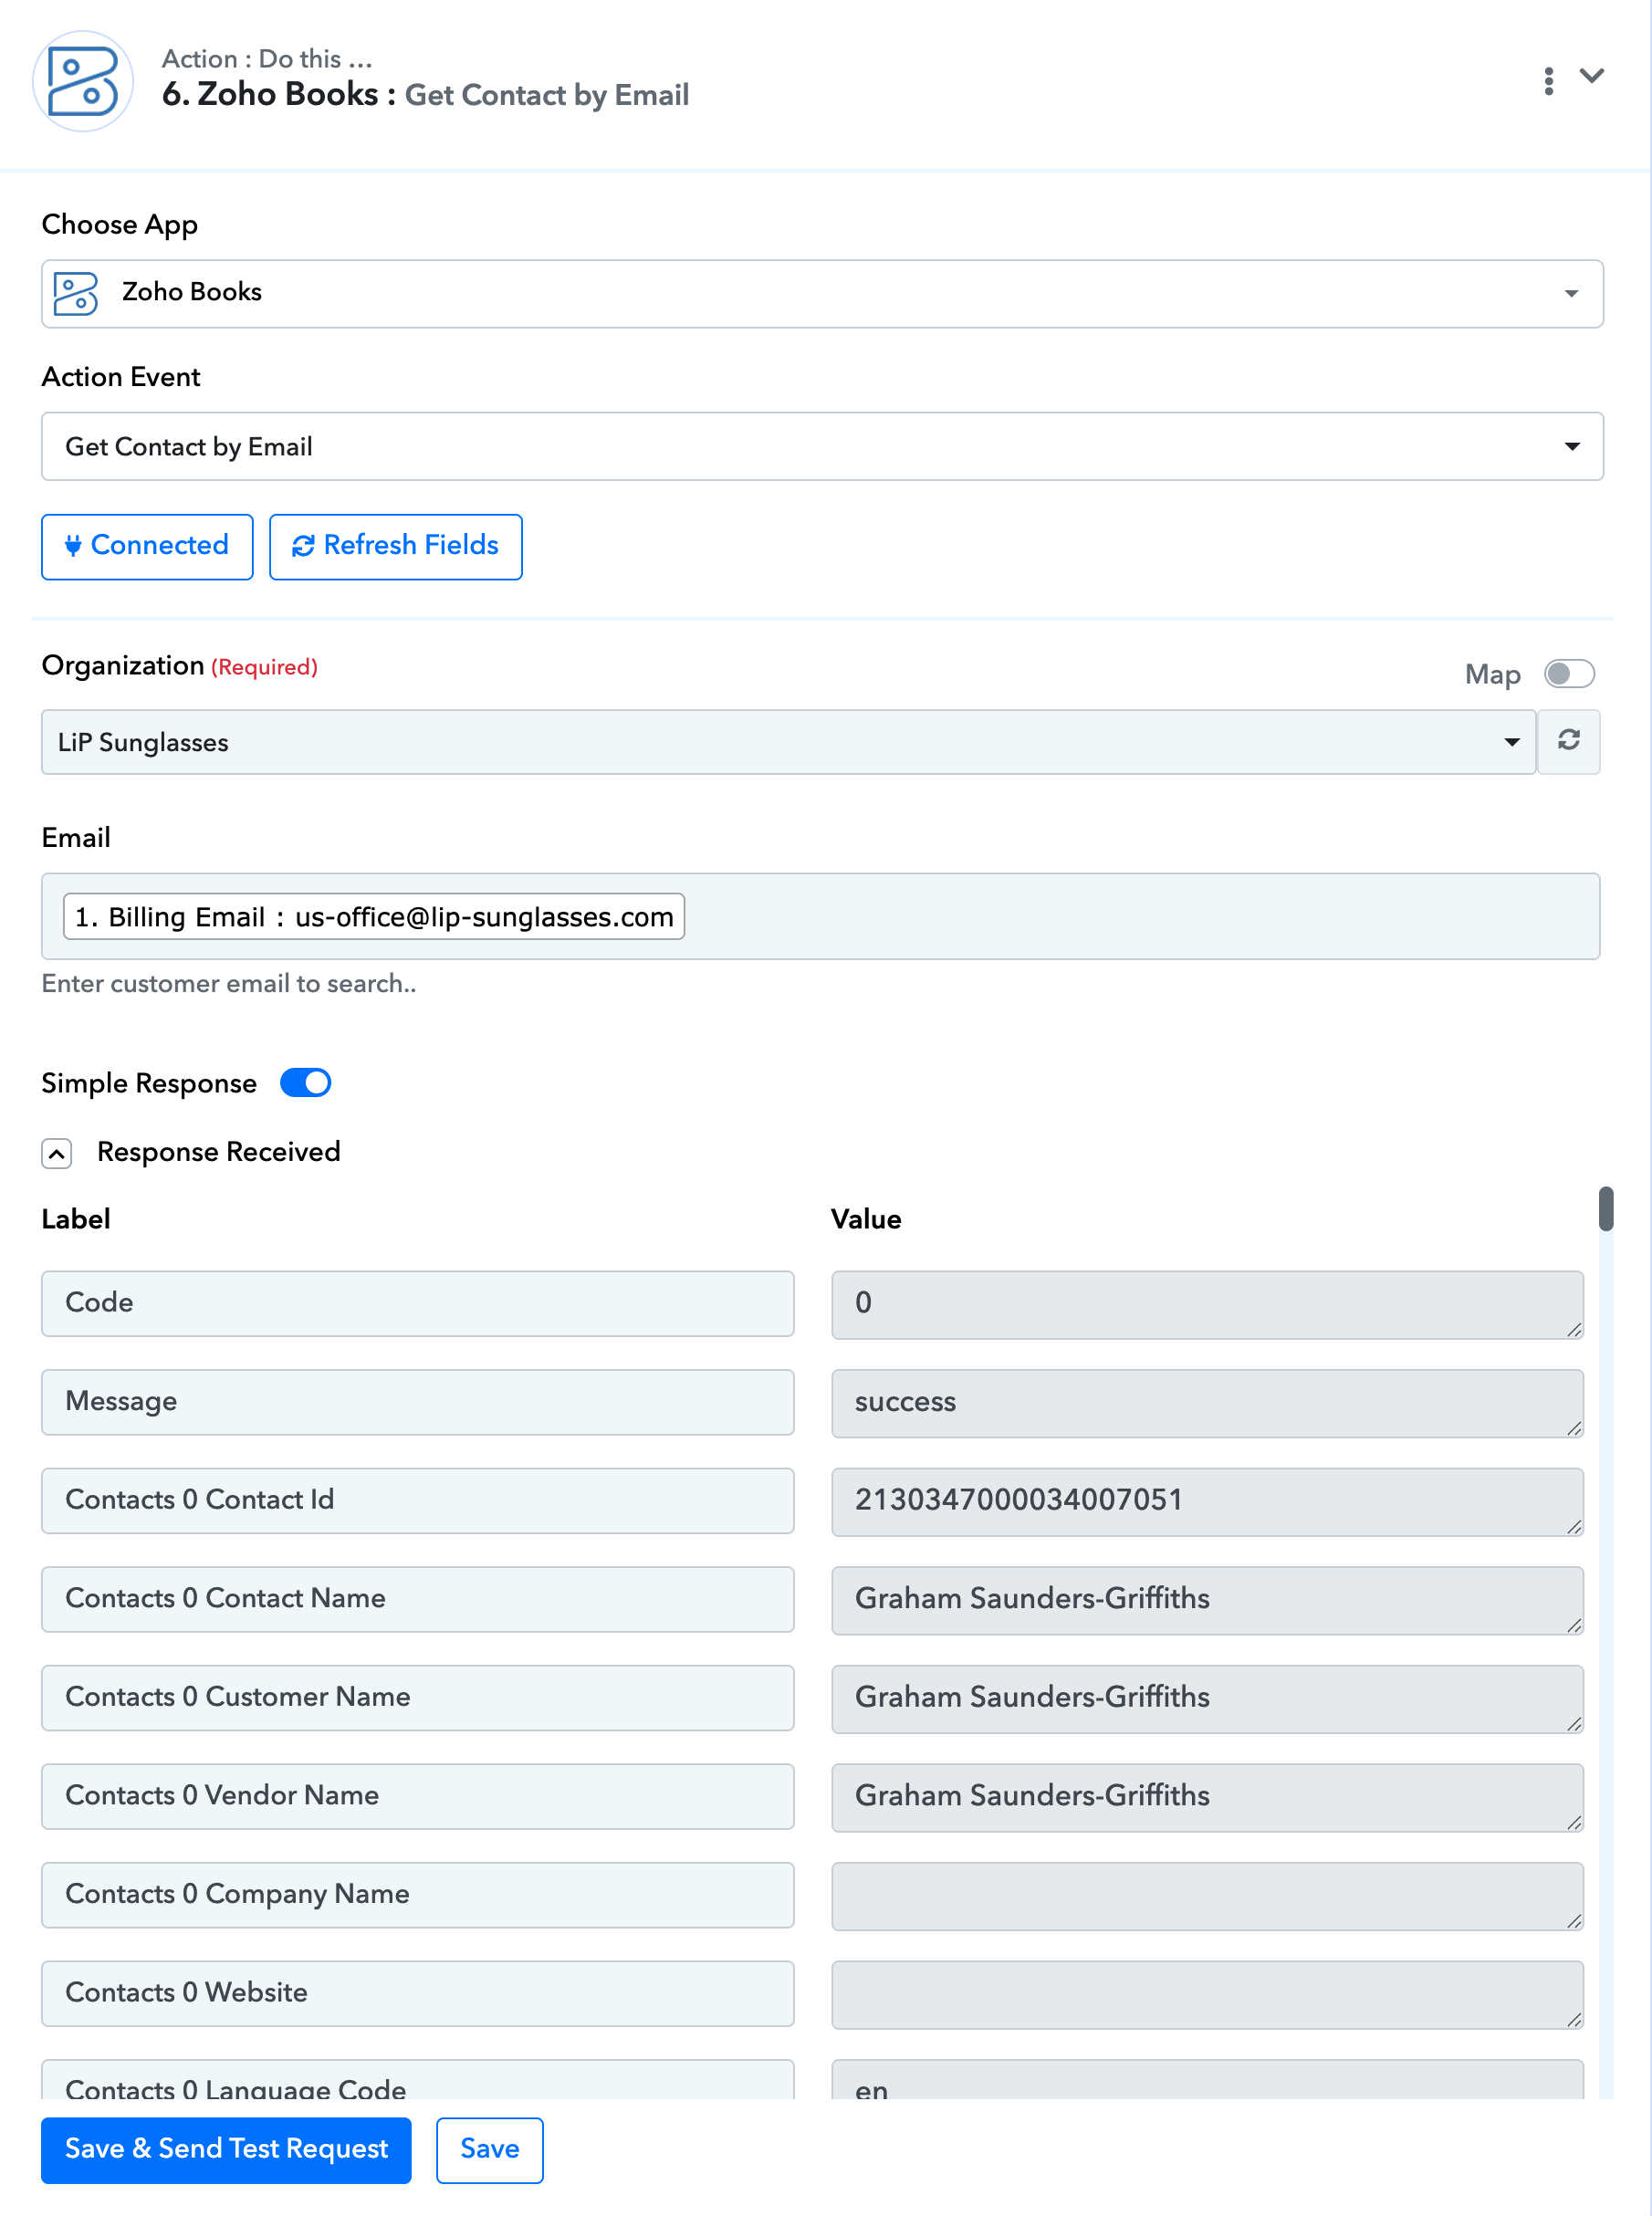Click the Message label field
1652x2216 pixels.
(418, 1402)
